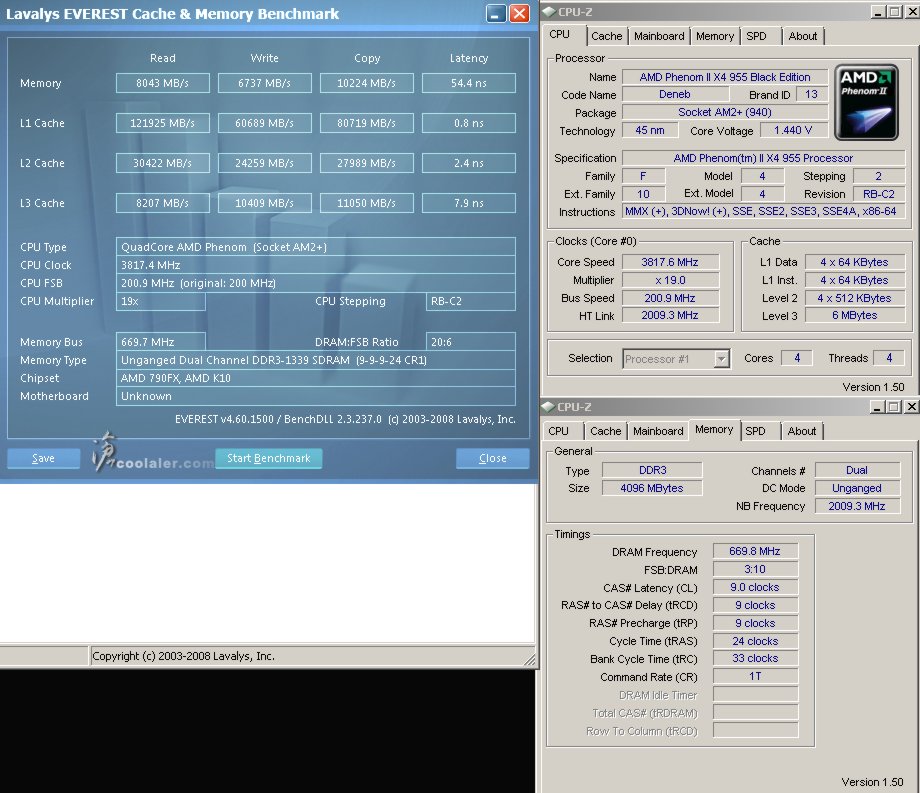Click Code Name field Deneb

coord(674,94)
